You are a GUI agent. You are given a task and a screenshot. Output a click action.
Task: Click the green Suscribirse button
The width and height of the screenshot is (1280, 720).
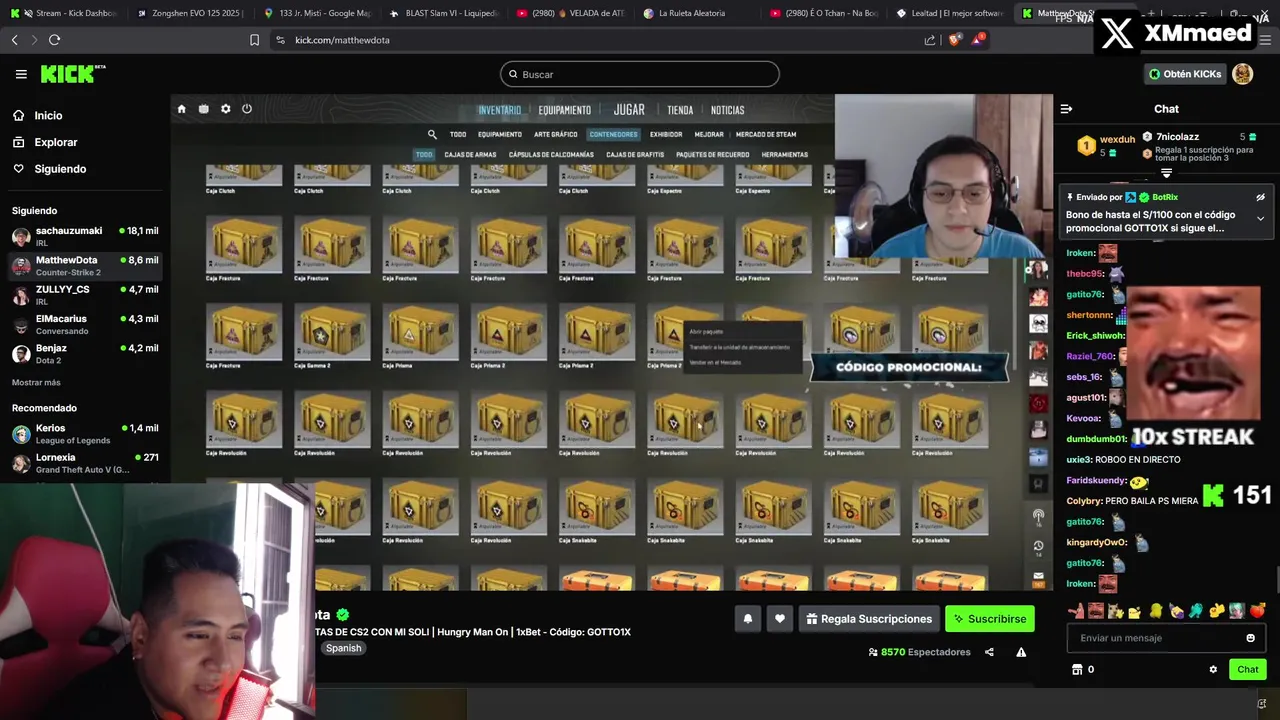click(x=989, y=619)
